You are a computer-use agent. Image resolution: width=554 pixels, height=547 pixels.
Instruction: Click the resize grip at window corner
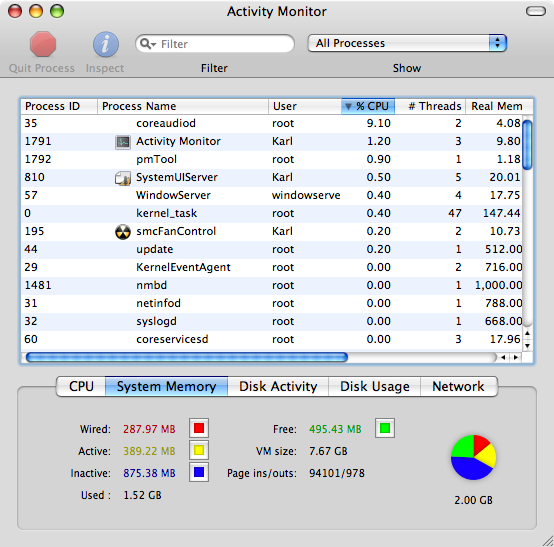pos(548,541)
